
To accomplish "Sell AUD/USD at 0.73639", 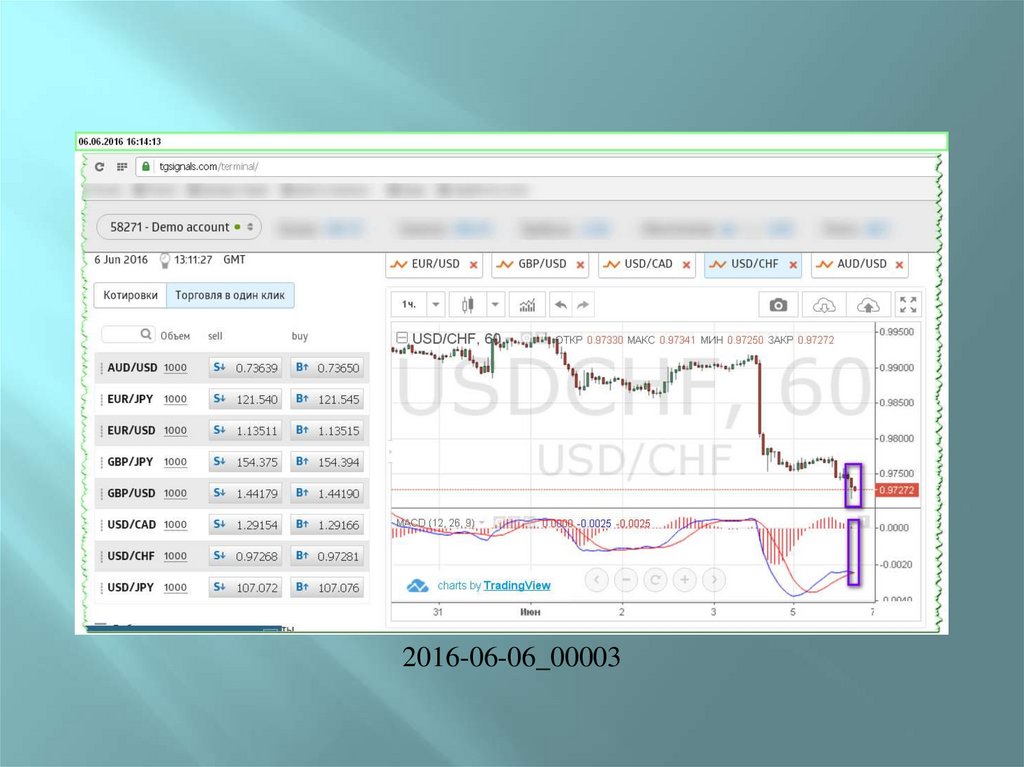I will 246,367.
